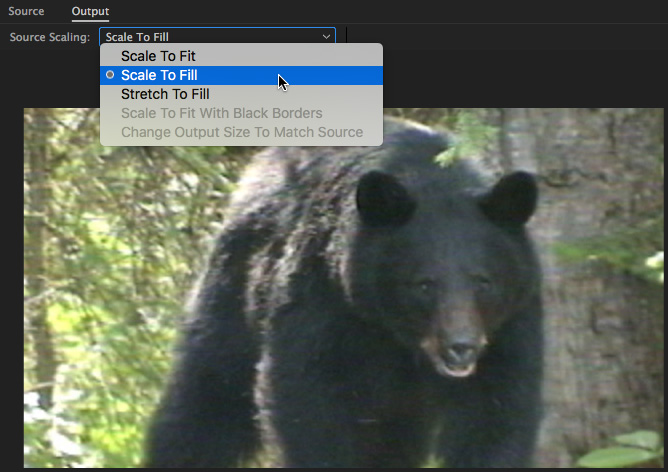Click Scale To Fit With Black Borders

(241, 113)
